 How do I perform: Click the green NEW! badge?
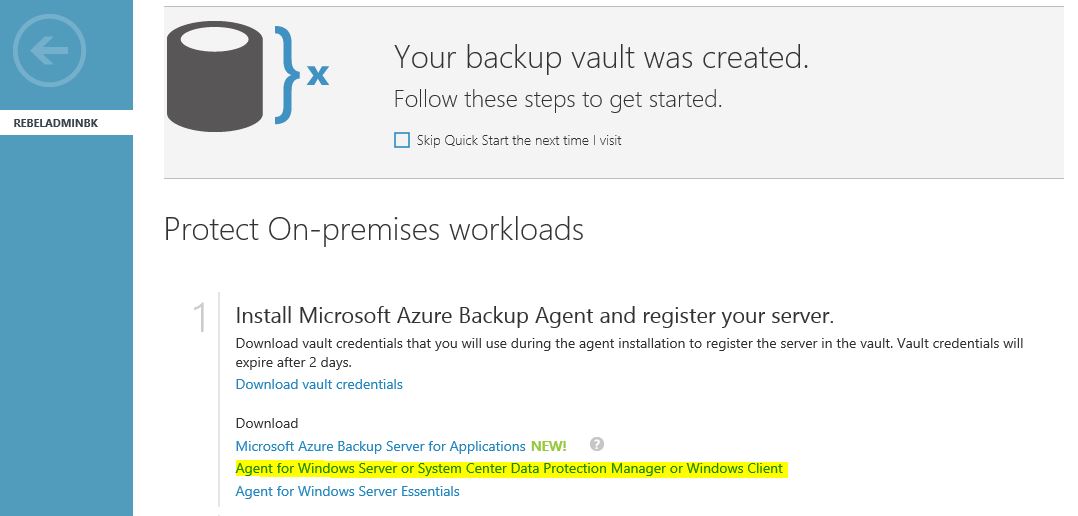pyautogui.click(x=549, y=447)
